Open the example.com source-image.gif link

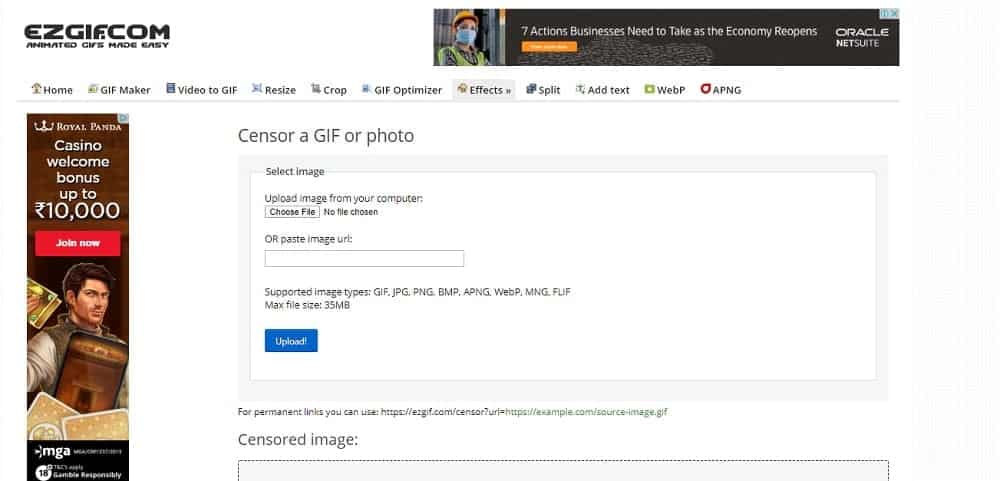pyautogui.click(x=586, y=412)
